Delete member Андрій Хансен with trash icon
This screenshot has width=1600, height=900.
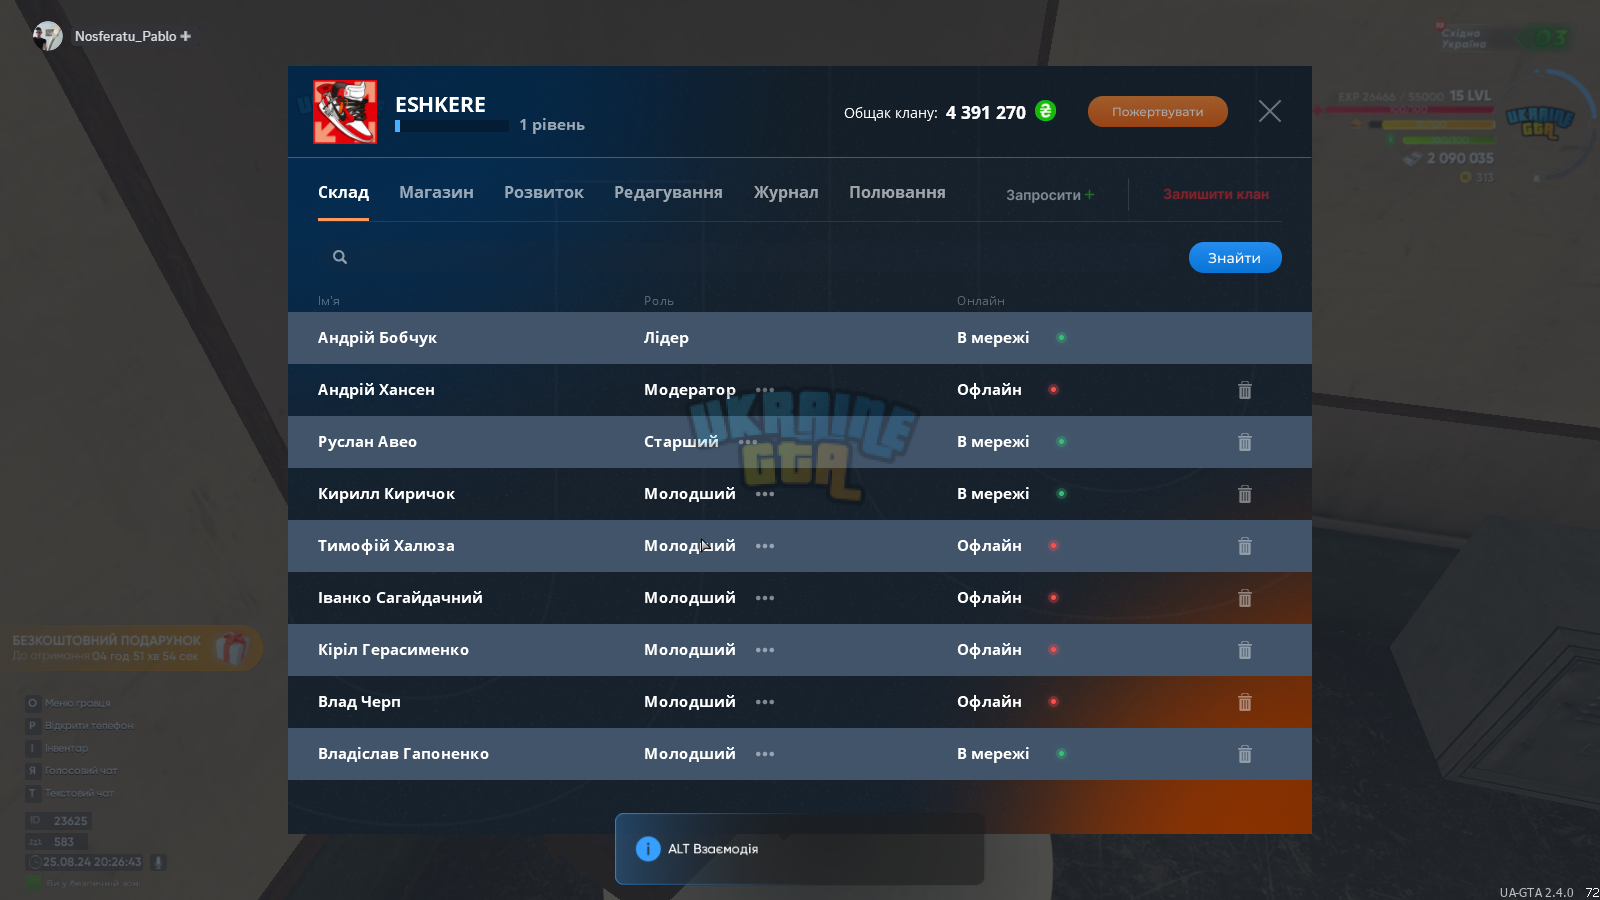pyautogui.click(x=1245, y=390)
